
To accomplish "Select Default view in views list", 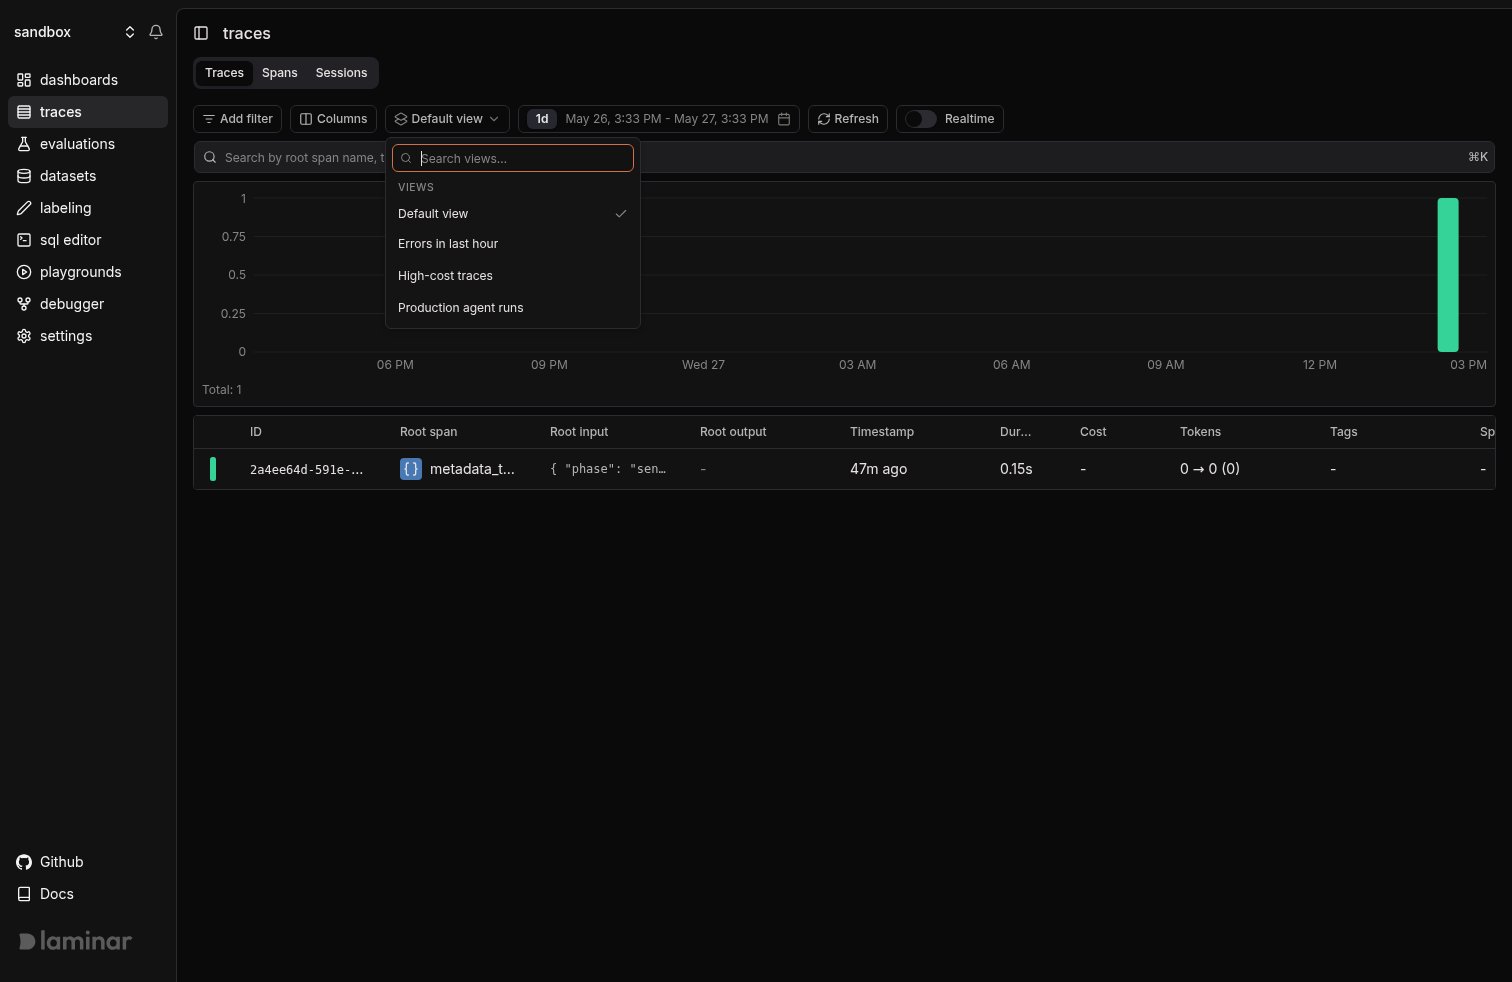I will coord(513,214).
